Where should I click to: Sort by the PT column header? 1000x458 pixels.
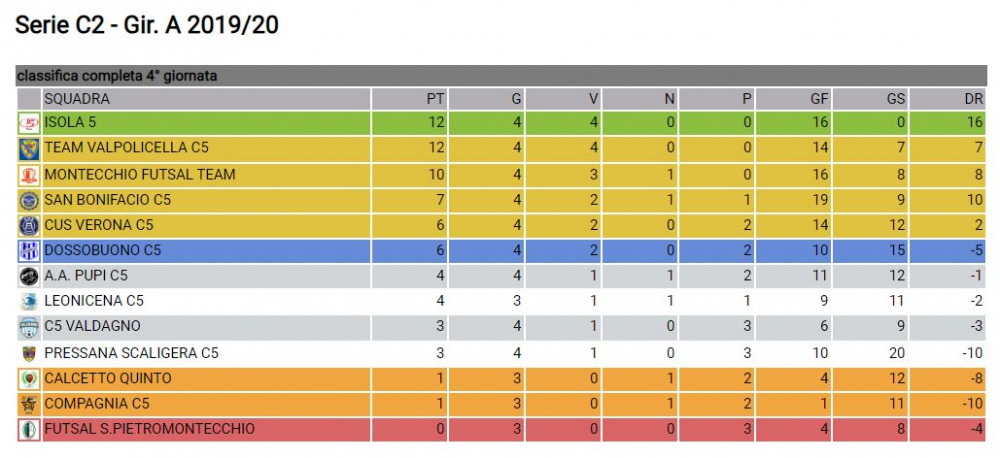[x=436, y=99]
